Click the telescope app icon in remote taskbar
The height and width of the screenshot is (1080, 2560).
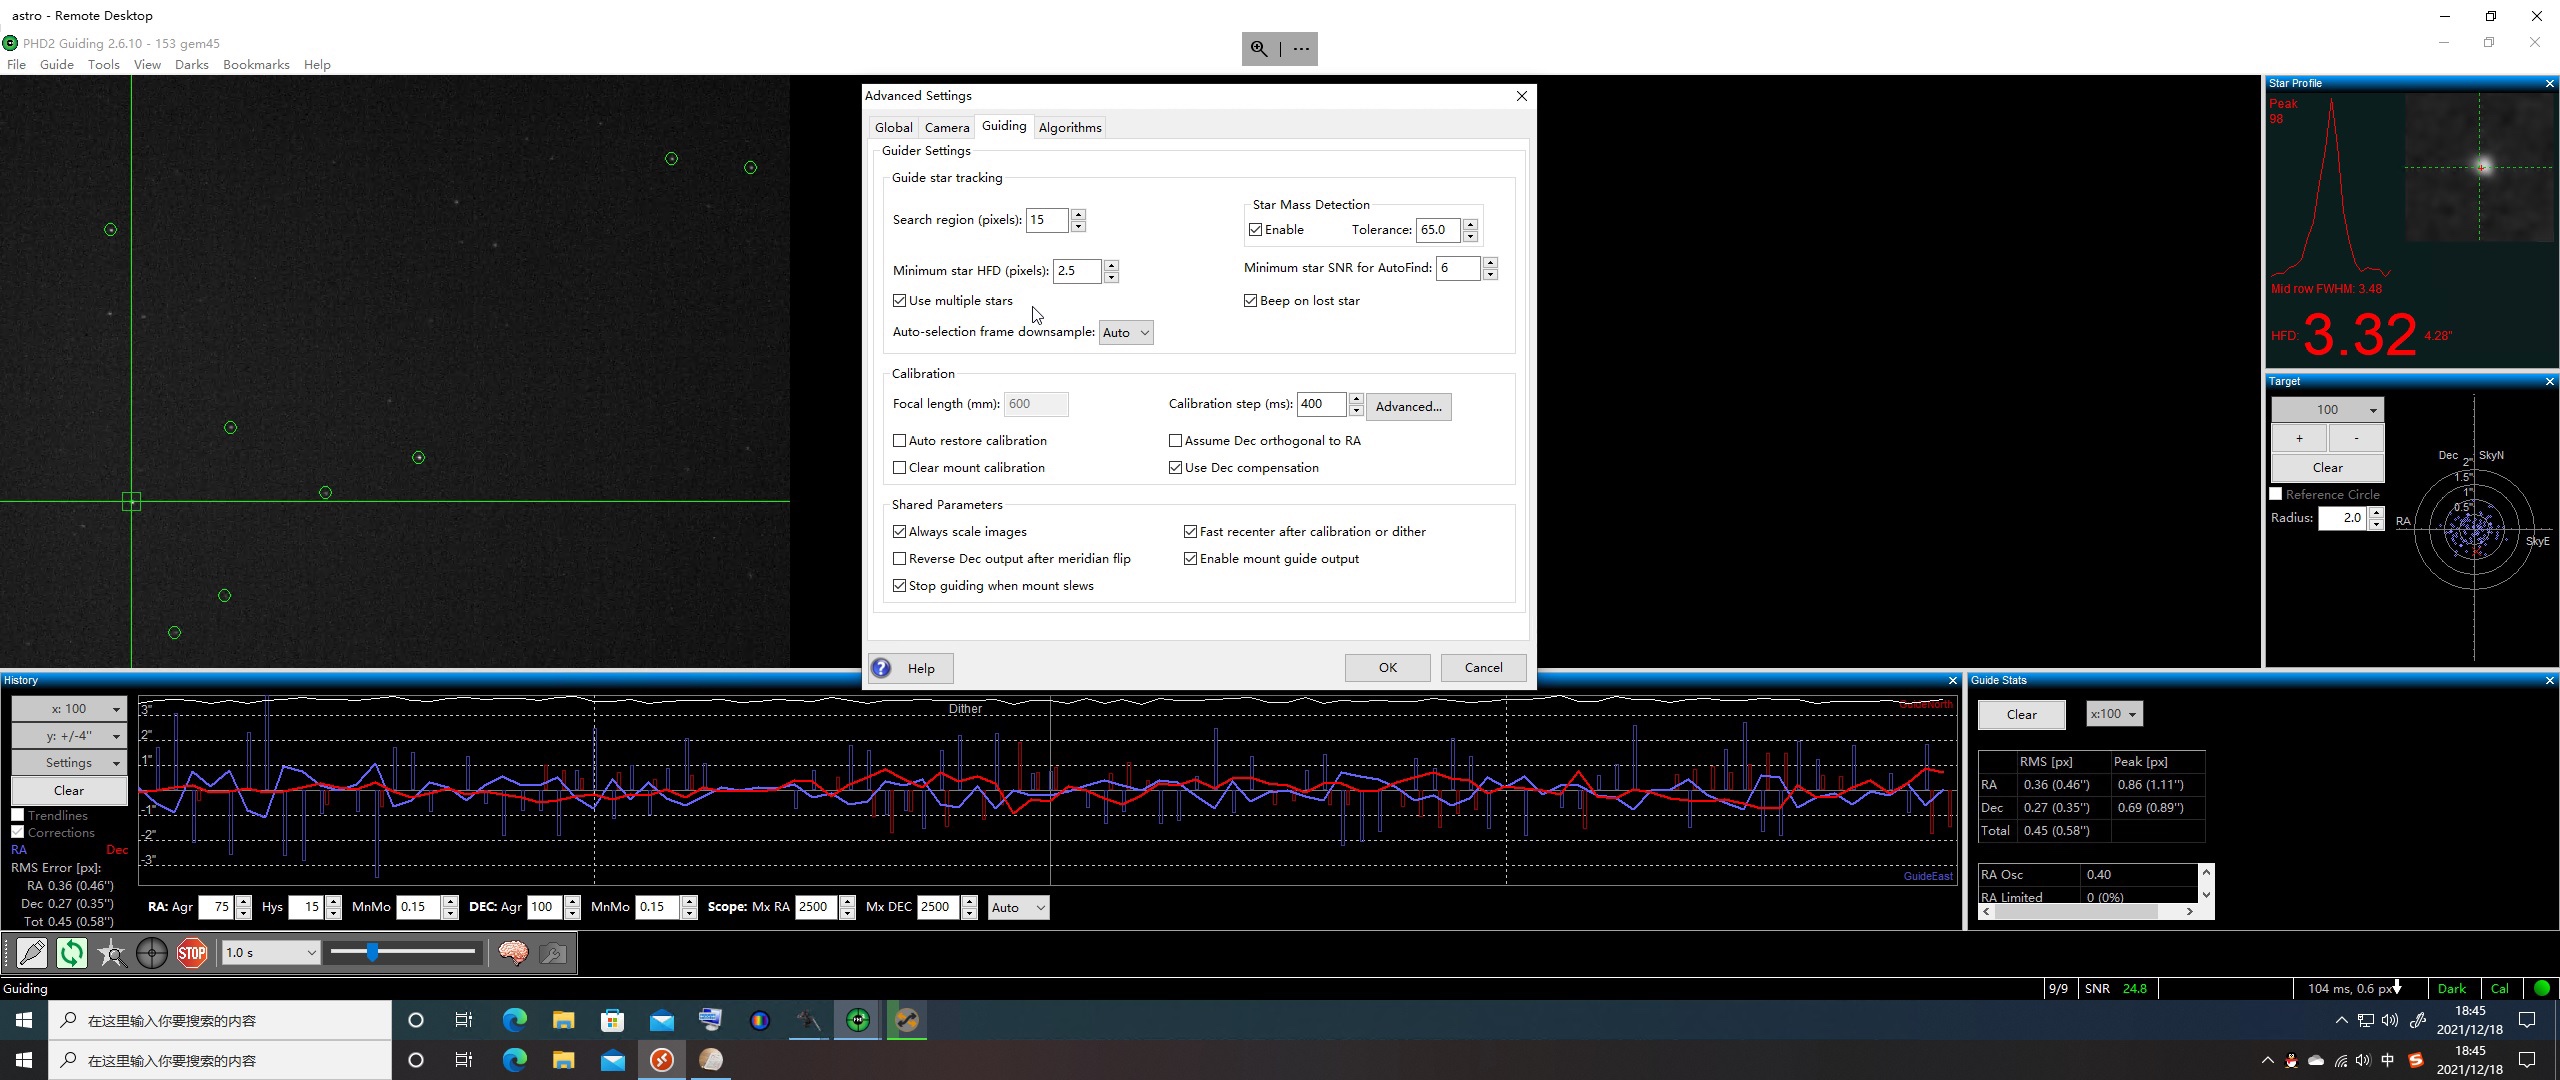(x=808, y=1020)
